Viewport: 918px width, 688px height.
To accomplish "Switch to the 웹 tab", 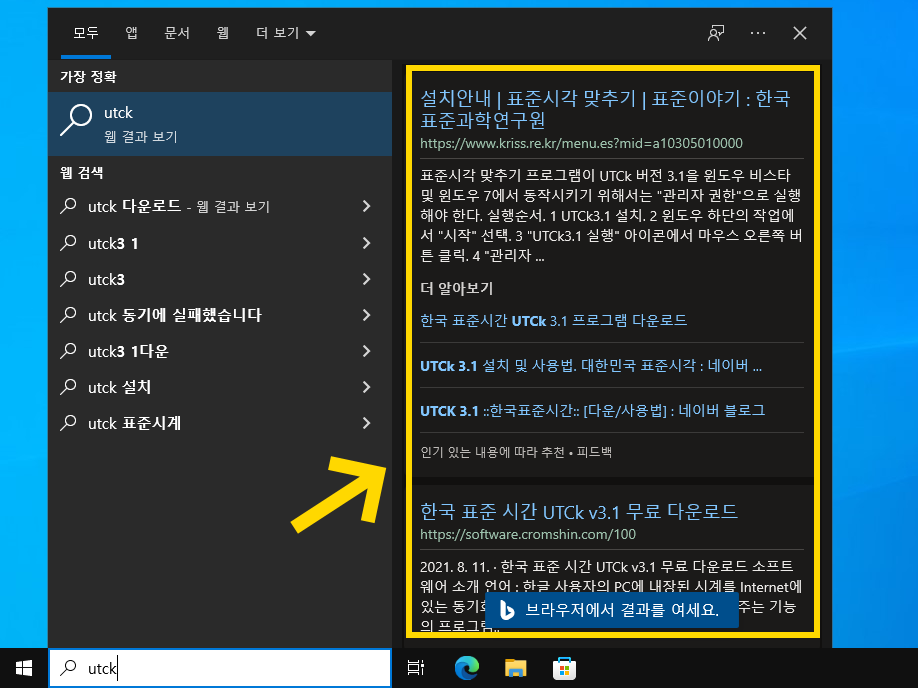I will tap(222, 33).
